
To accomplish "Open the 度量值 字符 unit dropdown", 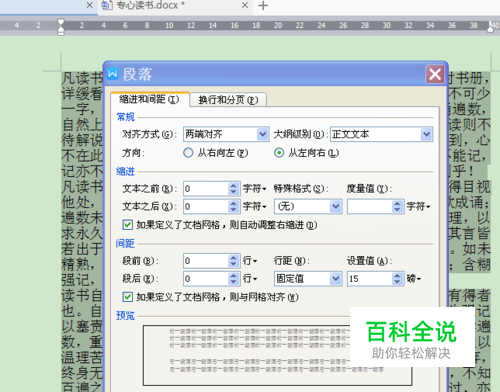I will [418, 207].
